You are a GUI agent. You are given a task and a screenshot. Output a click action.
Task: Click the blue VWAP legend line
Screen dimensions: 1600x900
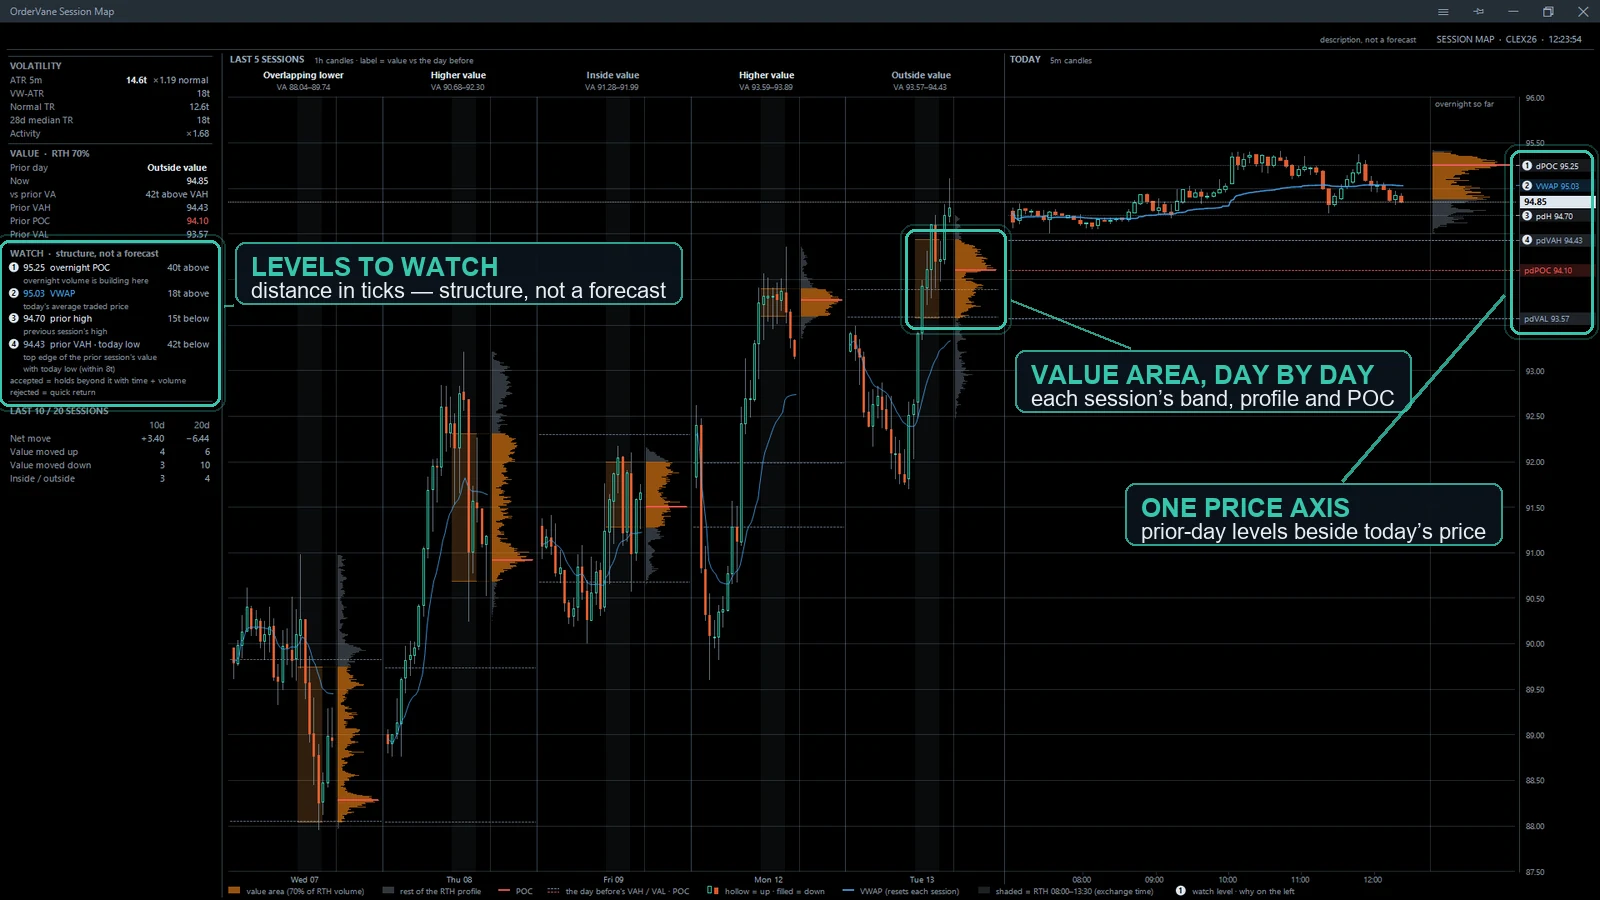[x=848, y=891]
